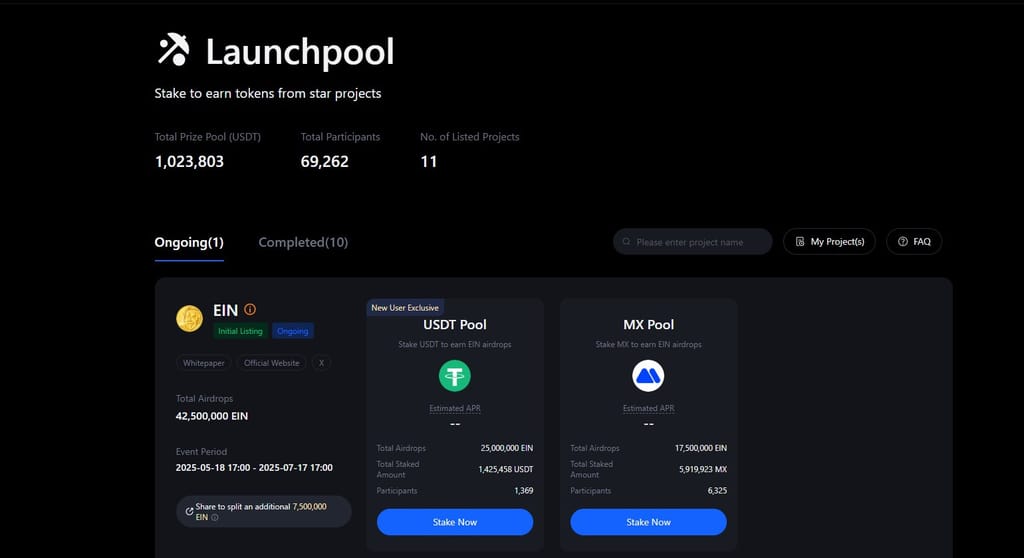1024x558 pixels.
Task: Open the FAQ button
Action: pyautogui.click(x=914, y=242)
